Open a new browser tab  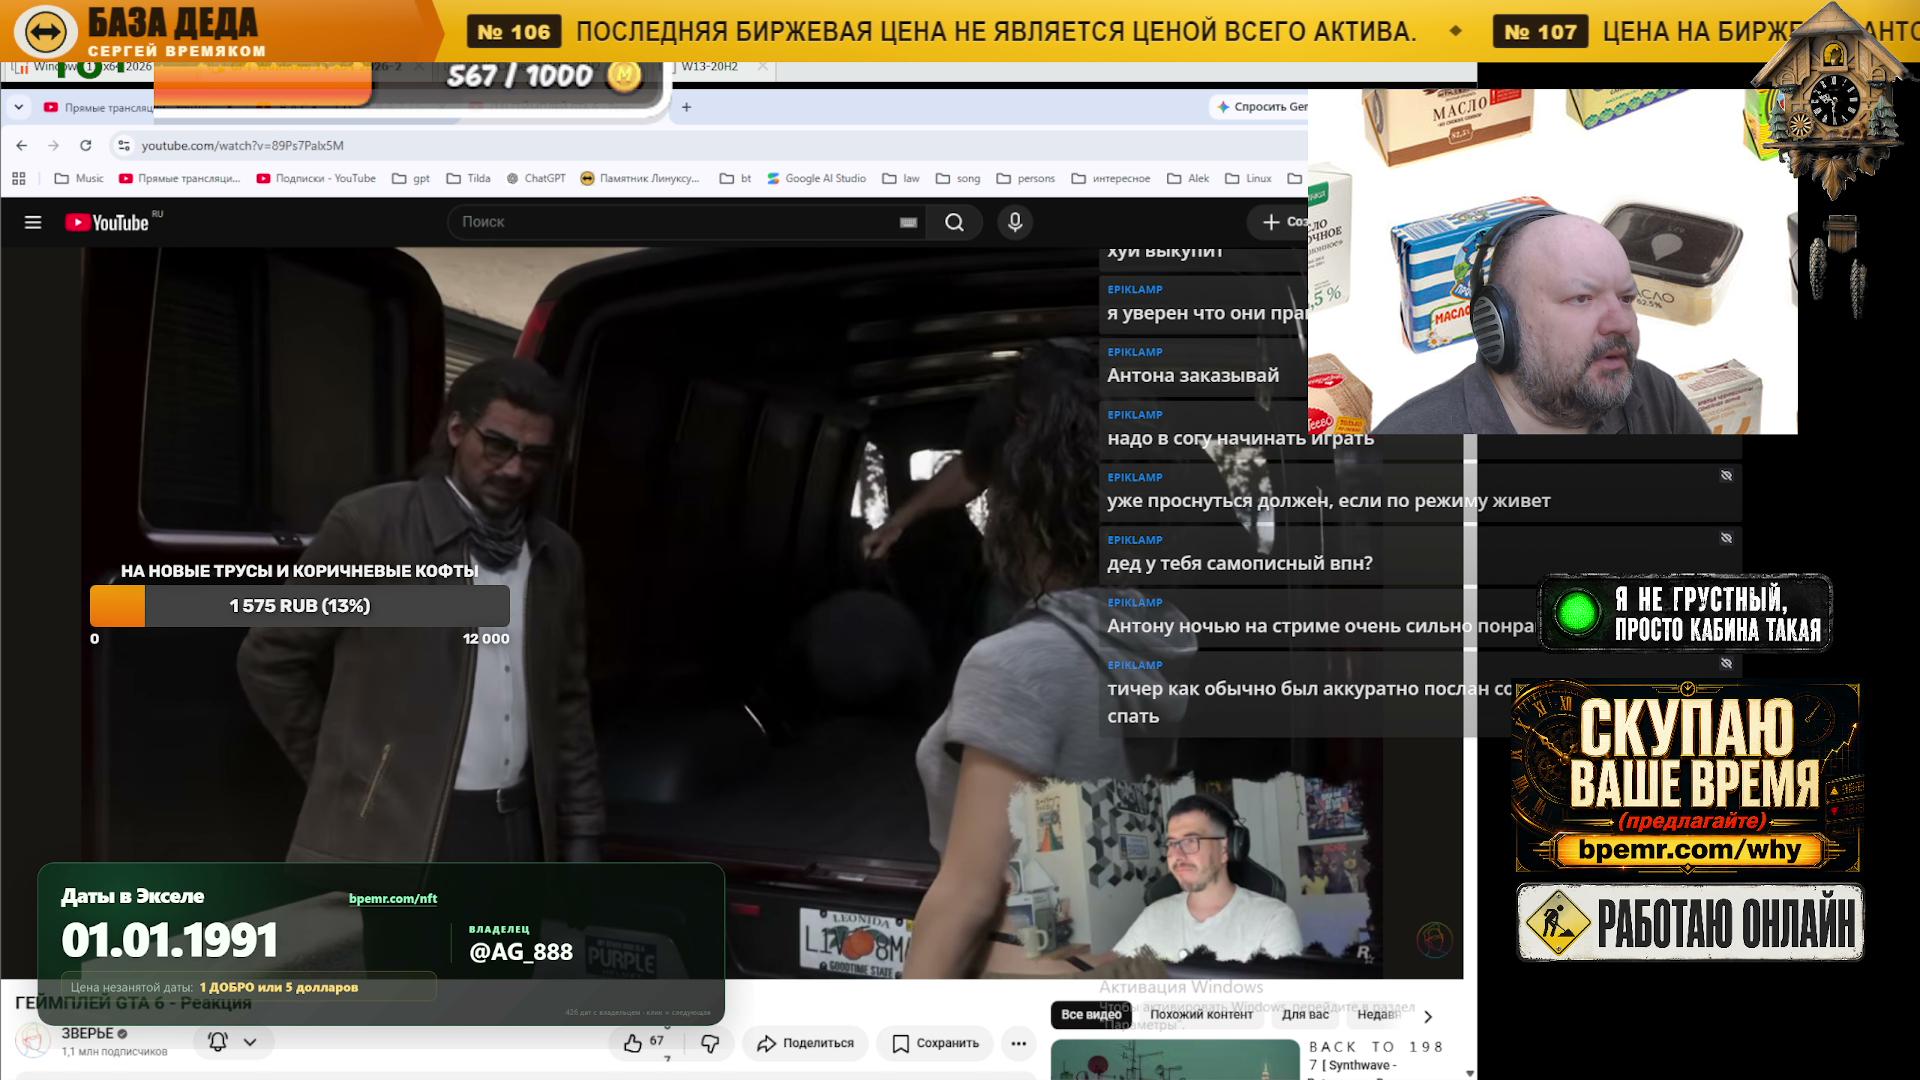pos(686,107)
